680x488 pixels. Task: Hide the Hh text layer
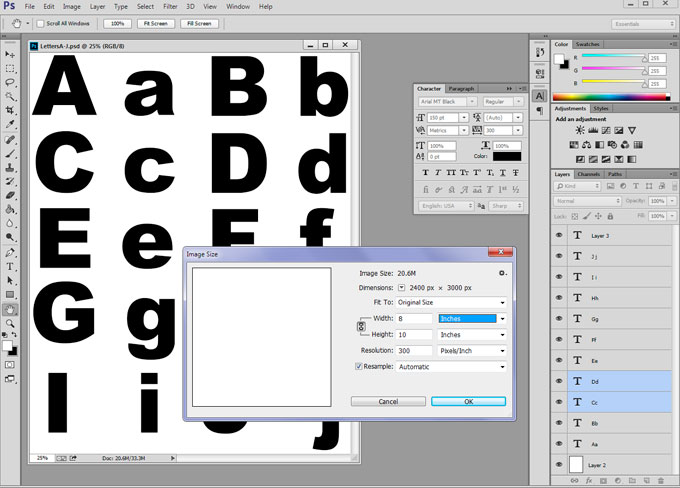tap(559, 298)
